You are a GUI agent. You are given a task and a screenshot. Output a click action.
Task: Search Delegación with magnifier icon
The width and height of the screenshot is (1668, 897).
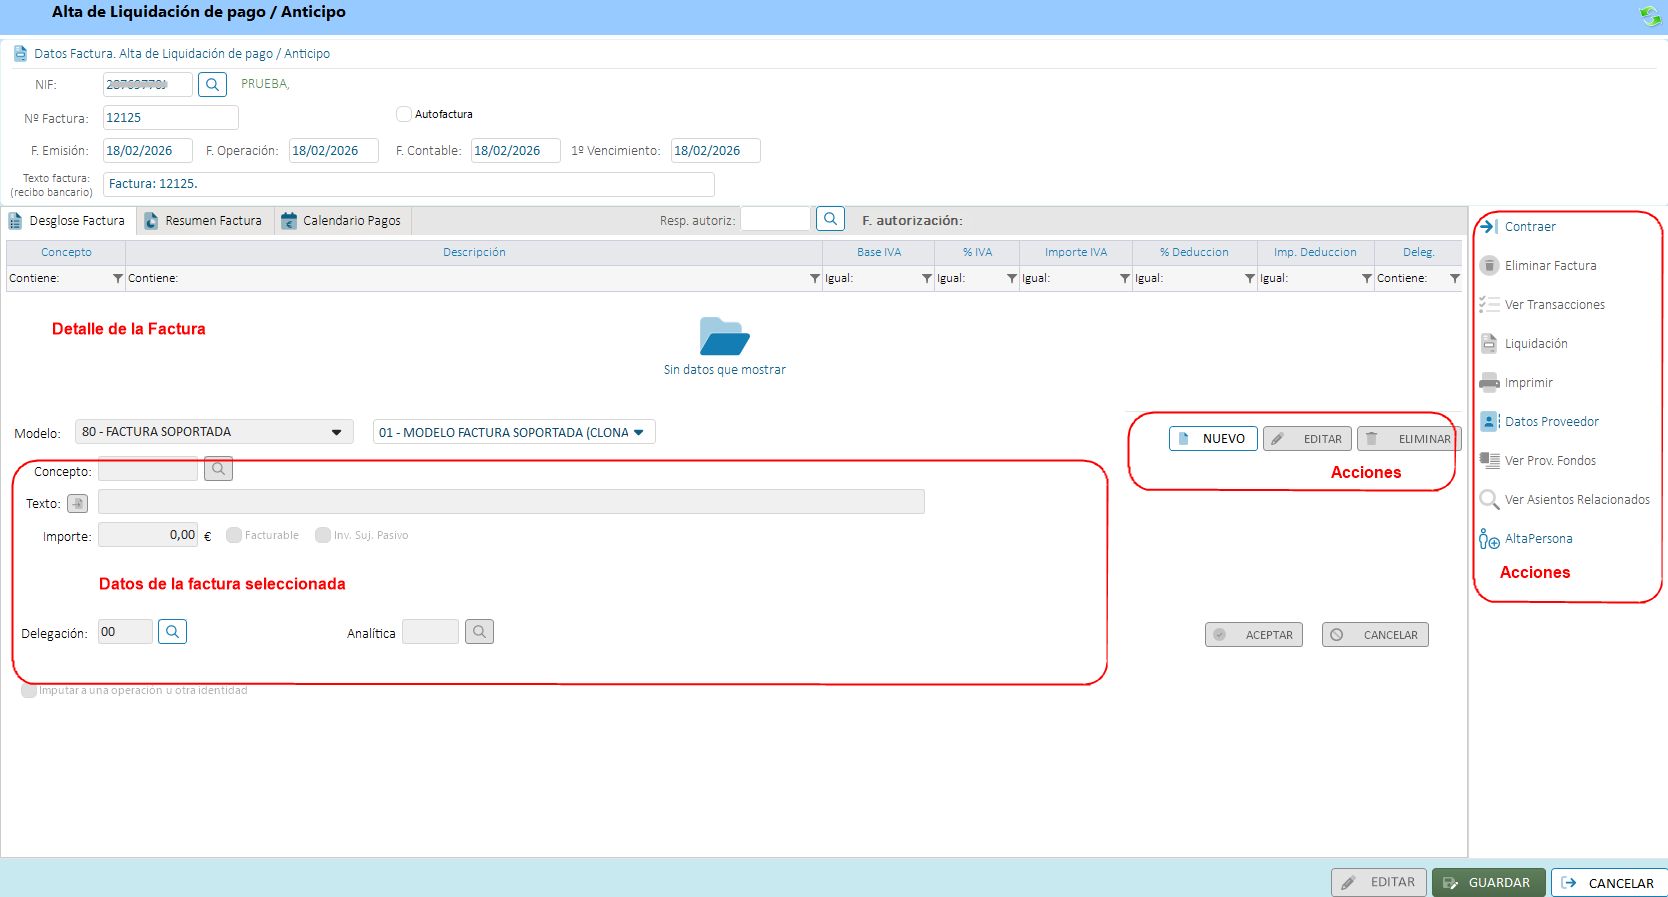tap(172, 632)
